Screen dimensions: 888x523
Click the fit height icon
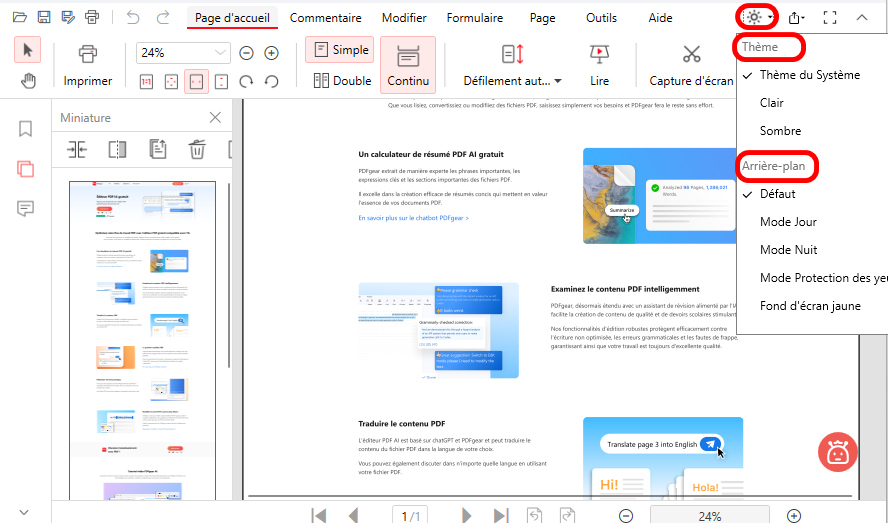(221, 82)
